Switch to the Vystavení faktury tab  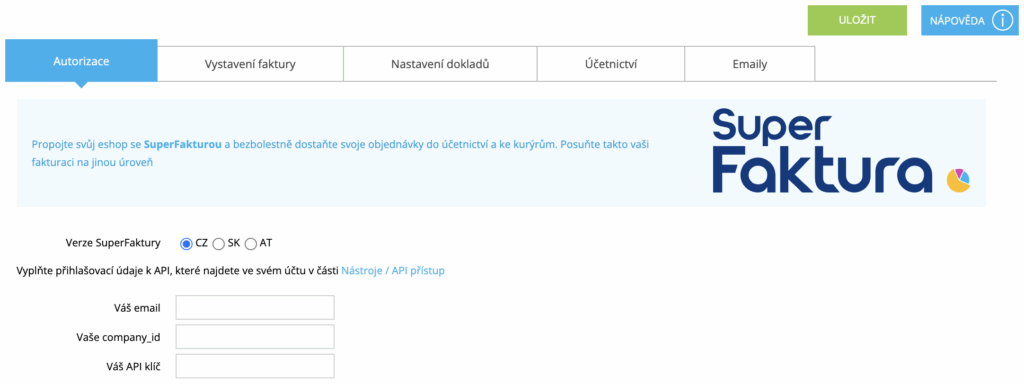click(x=251, y=64)
